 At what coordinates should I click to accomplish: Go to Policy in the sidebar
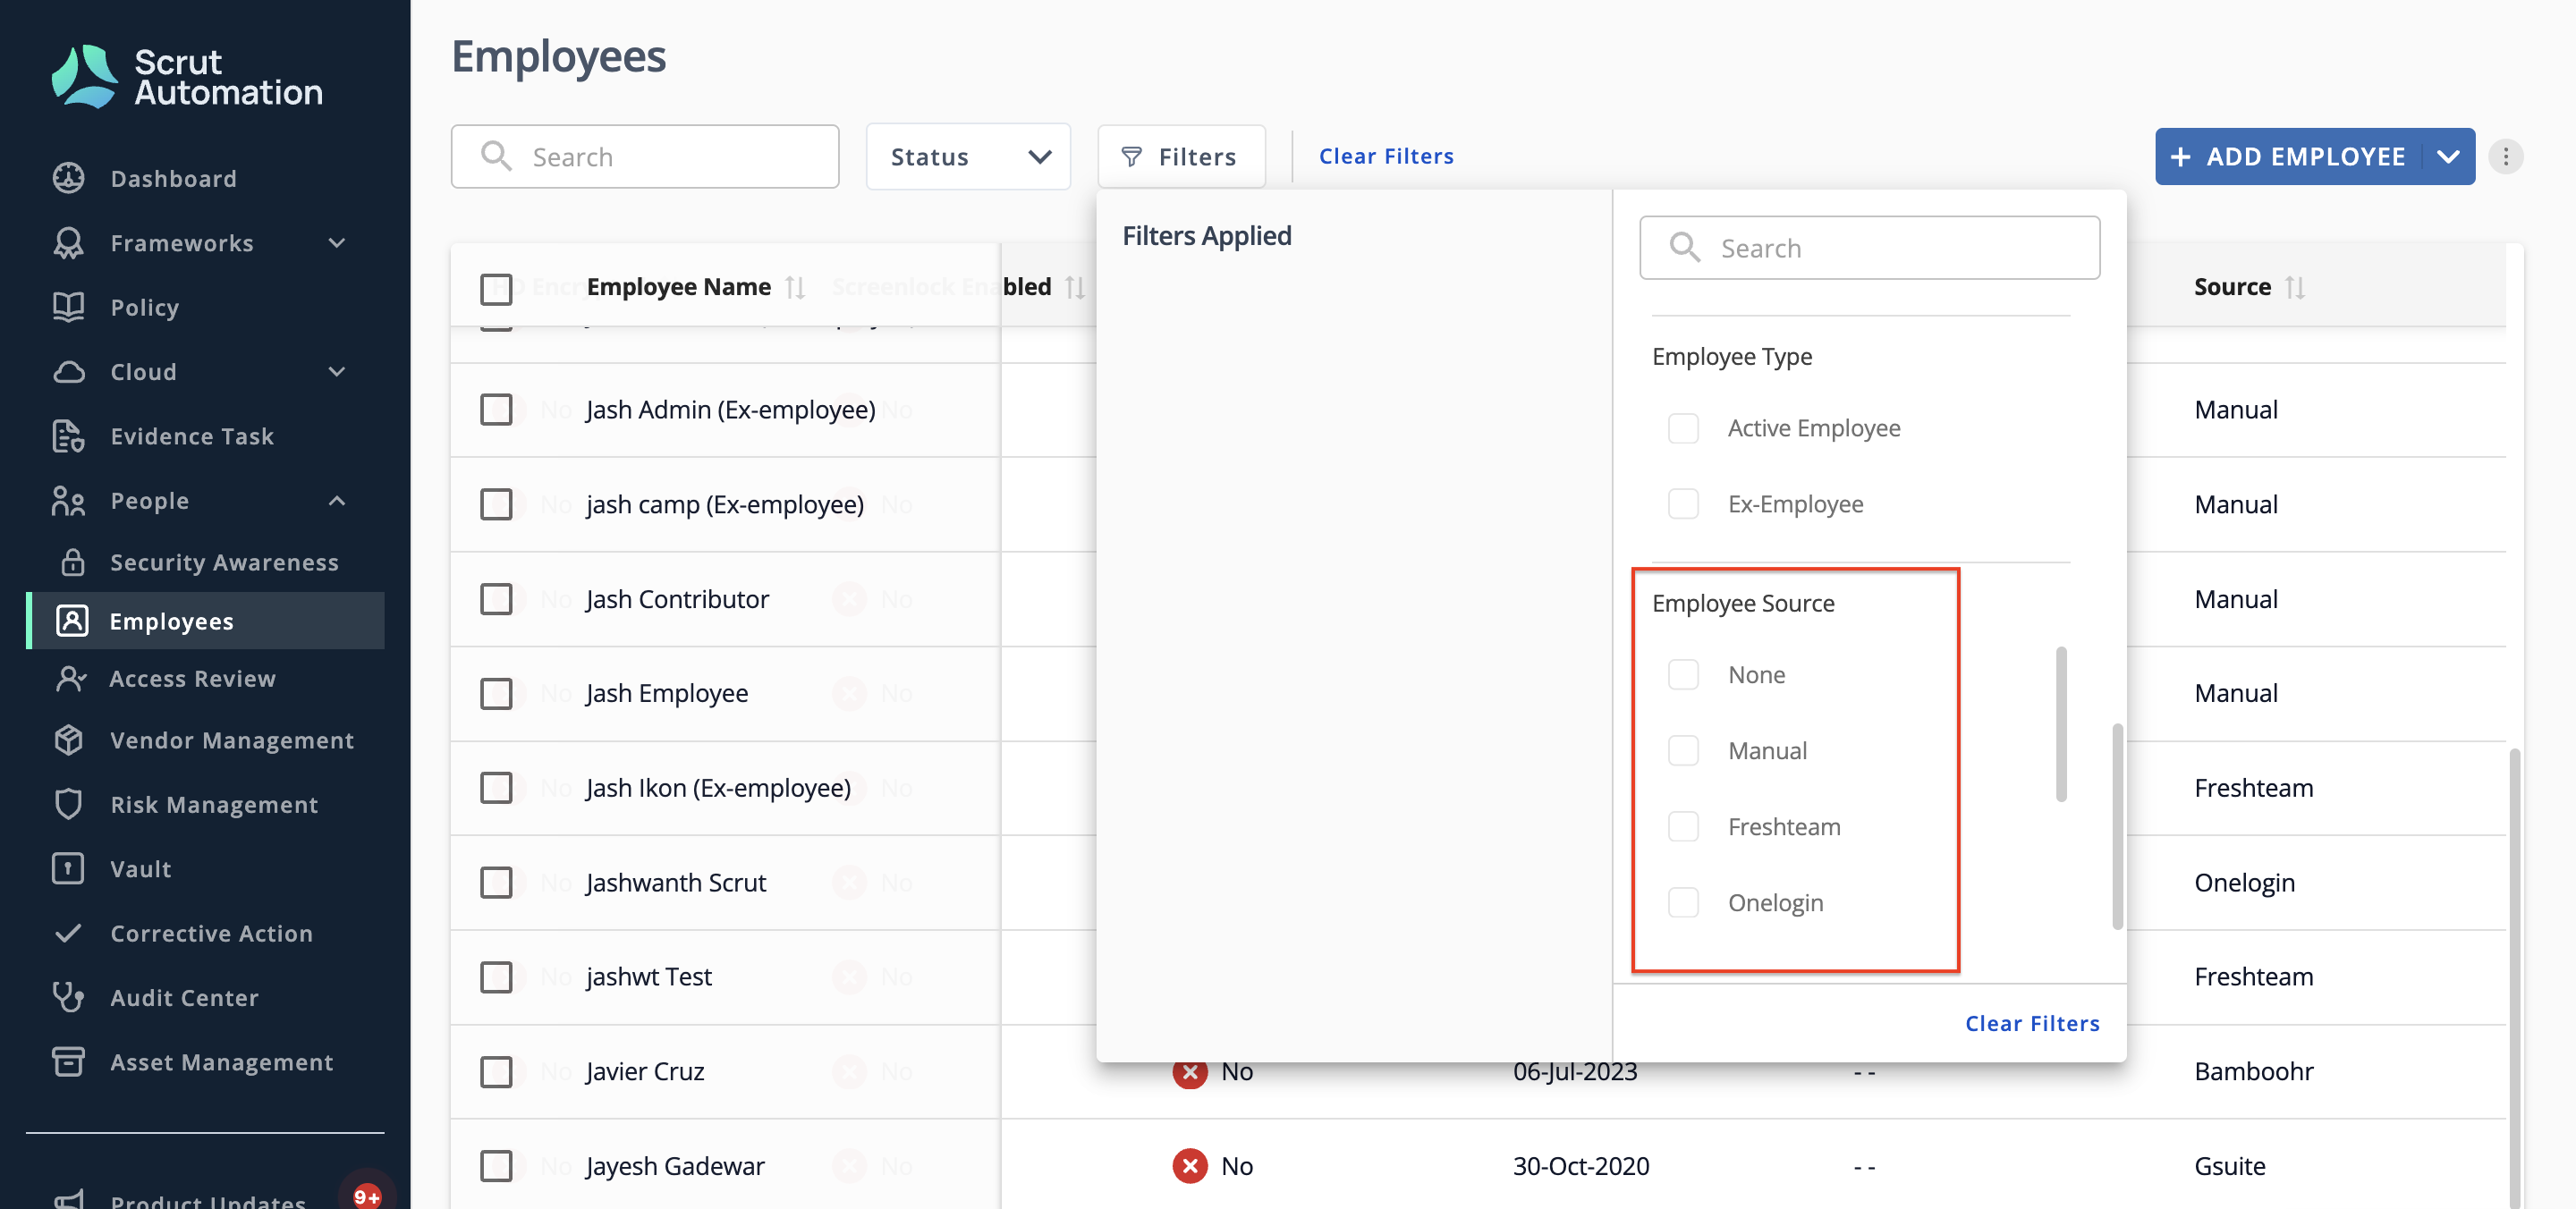pos(144,308)
